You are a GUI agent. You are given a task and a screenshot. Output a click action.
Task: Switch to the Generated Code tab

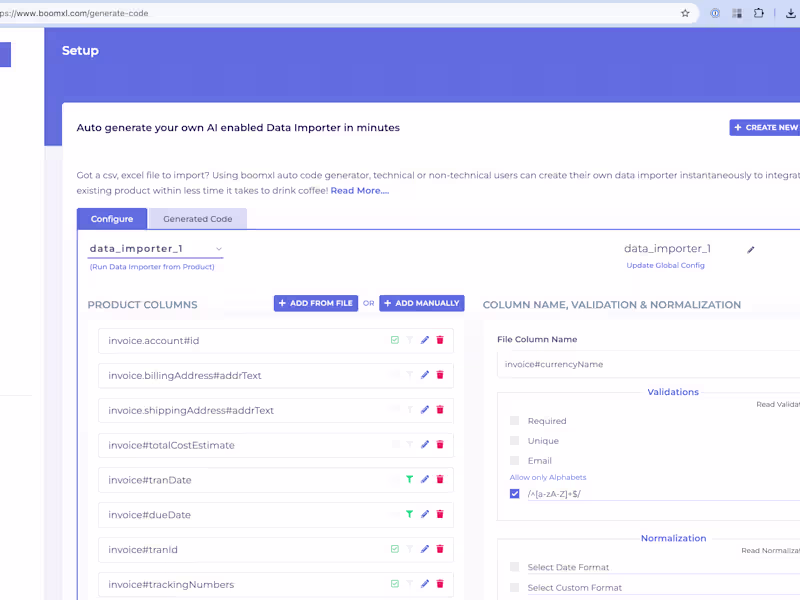click(x=197, y=218)
